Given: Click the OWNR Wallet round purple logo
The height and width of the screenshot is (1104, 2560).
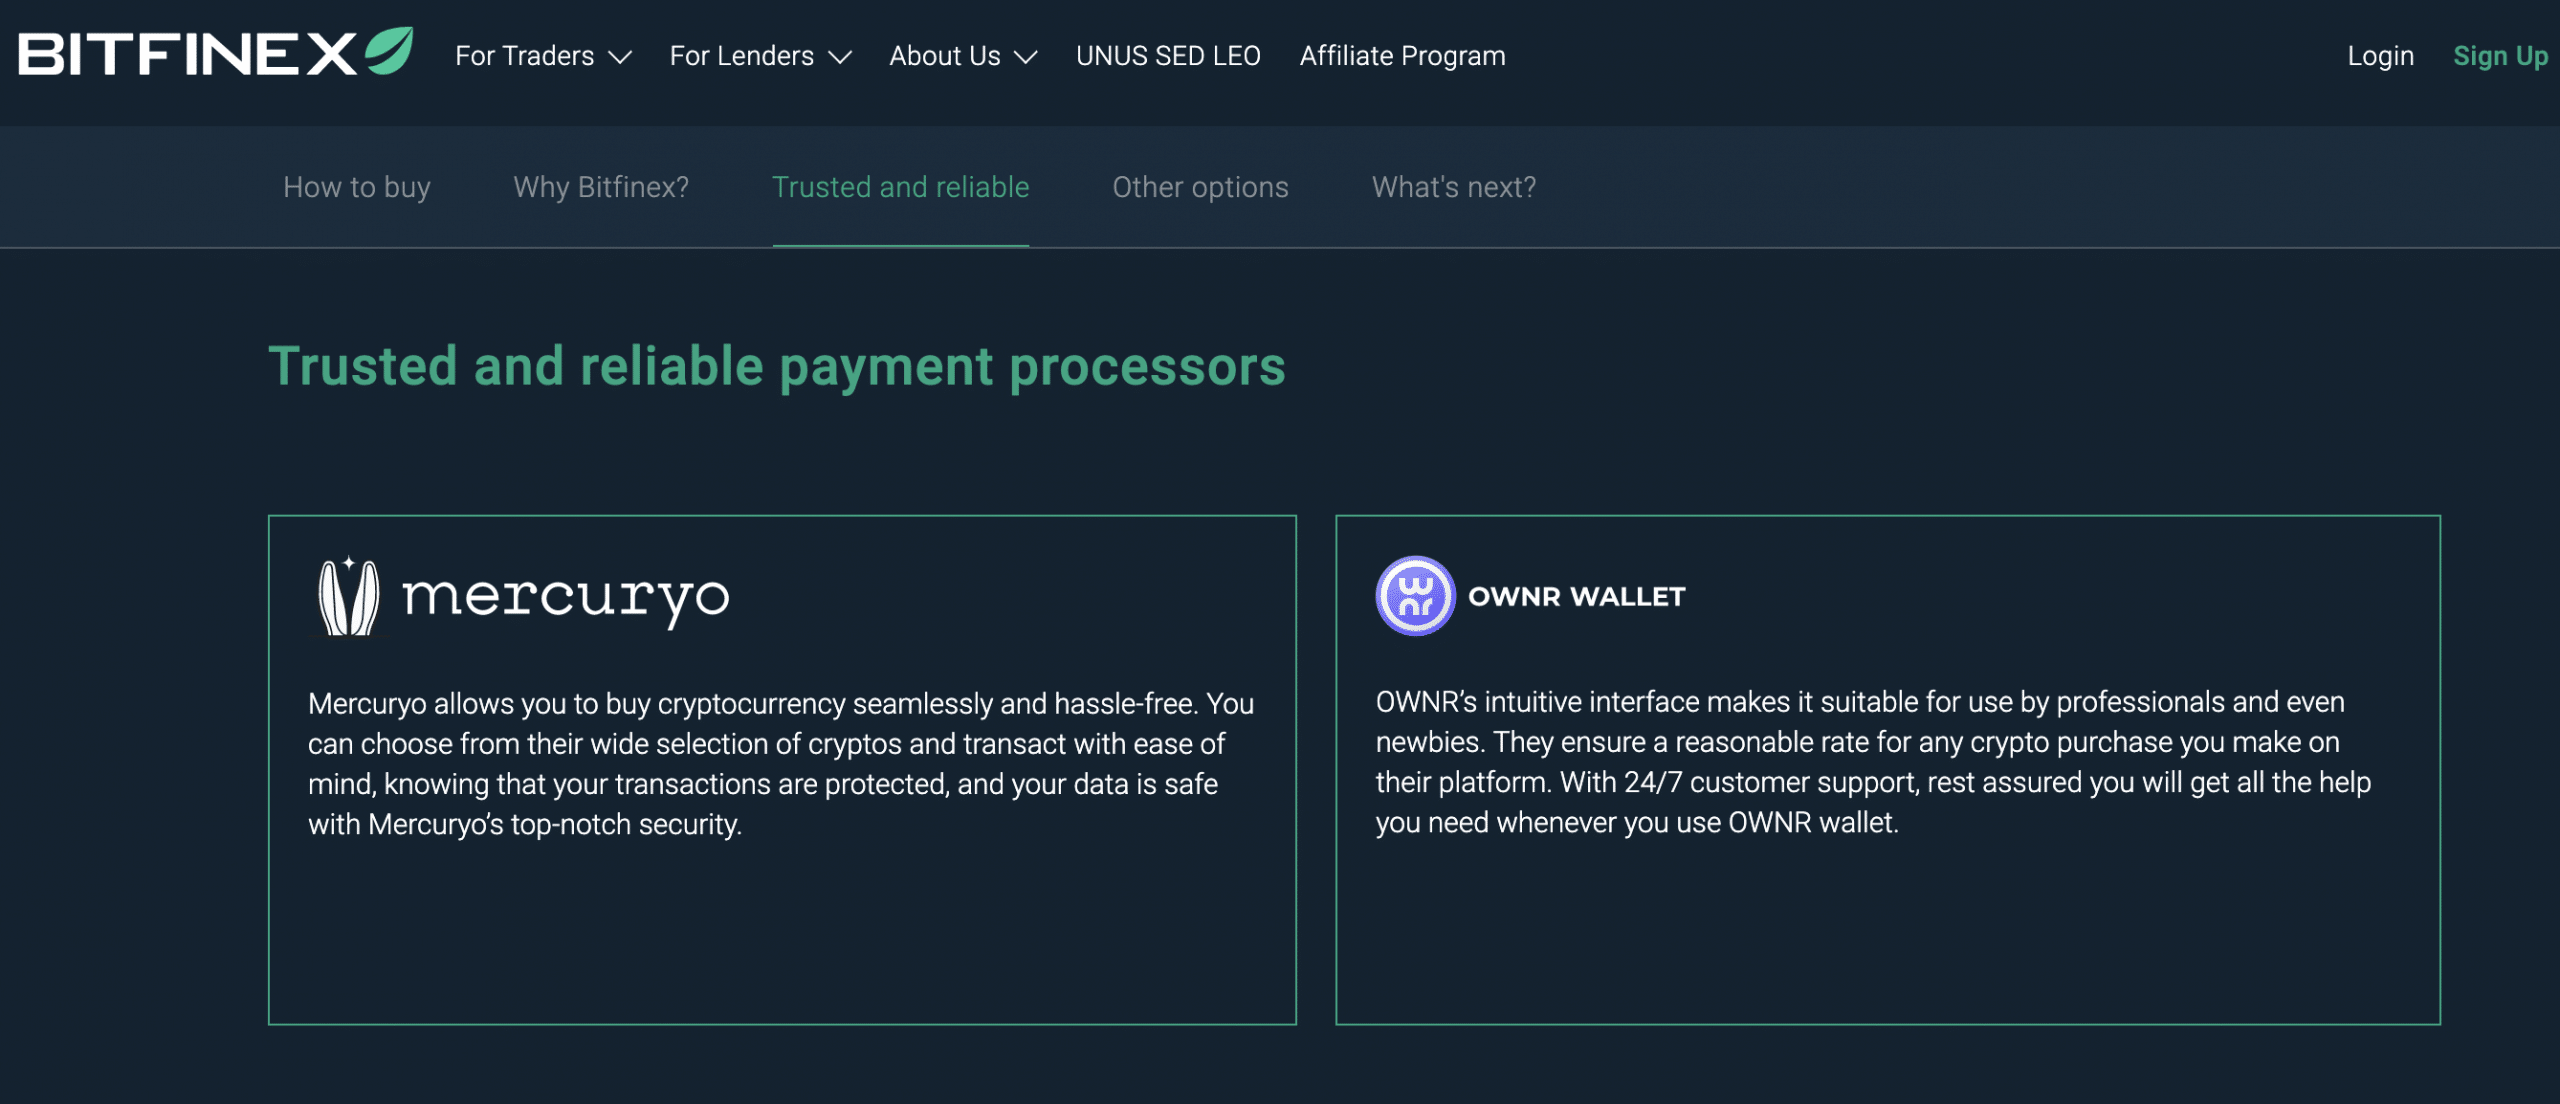Looking at the screenshot, I should 1415,596.
